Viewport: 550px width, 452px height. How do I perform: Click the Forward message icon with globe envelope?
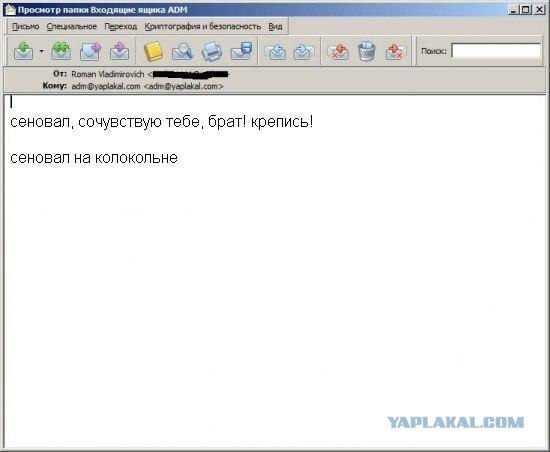coord(90,51)
